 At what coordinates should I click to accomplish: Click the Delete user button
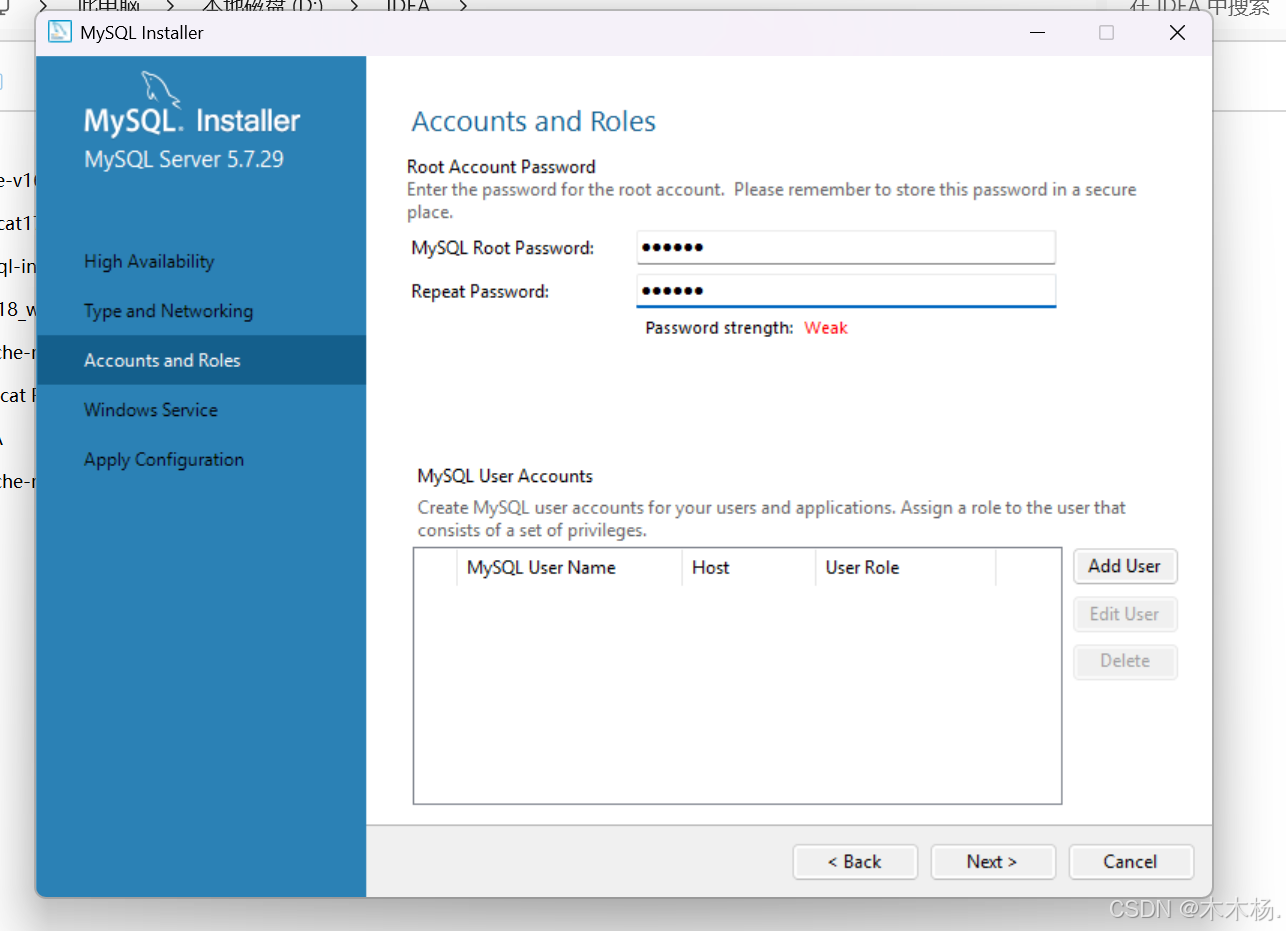(x=1125, y=661)
